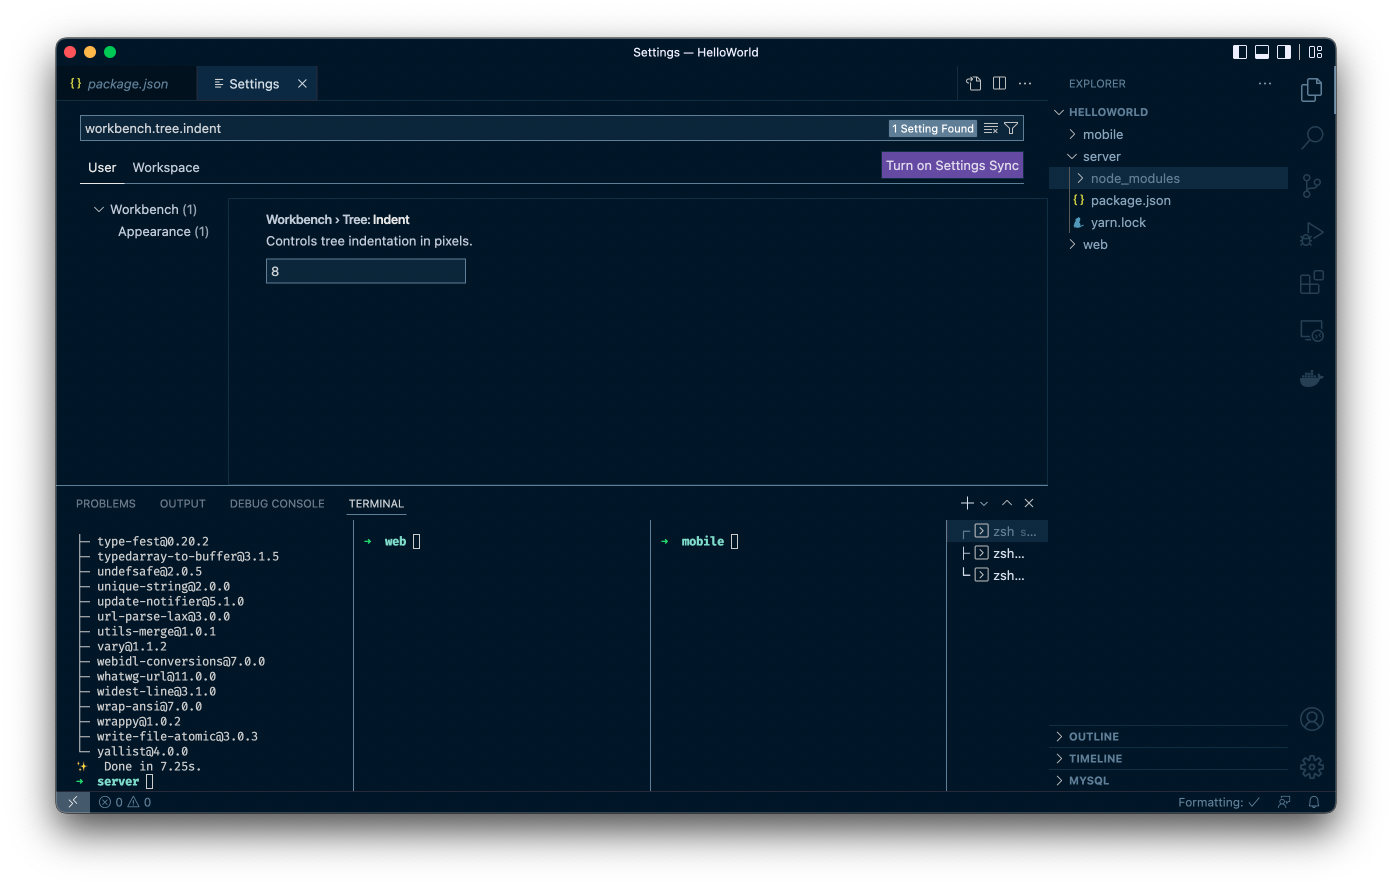The height and width of the screenshot is (887, 1392).
Task: Click Turn on Settings Sync button
Action: click(x=952, y=166)
